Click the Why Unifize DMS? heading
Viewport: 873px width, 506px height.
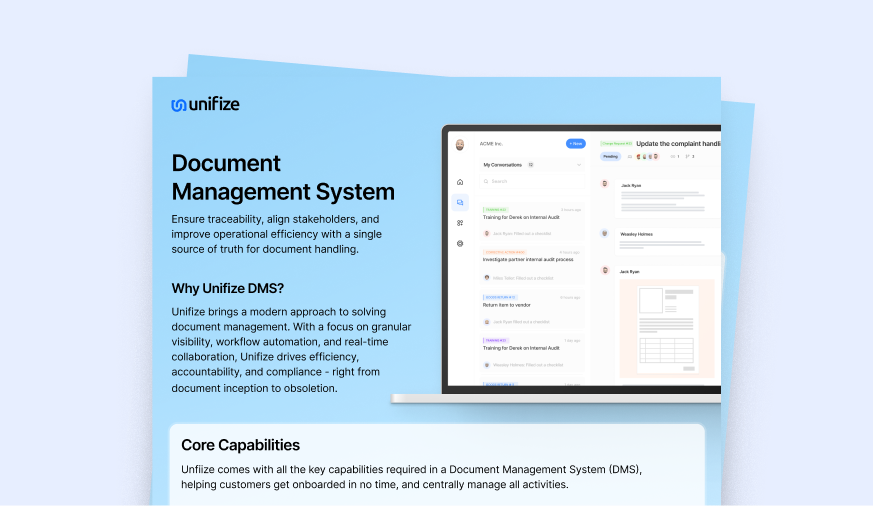[x=228, y=288]
